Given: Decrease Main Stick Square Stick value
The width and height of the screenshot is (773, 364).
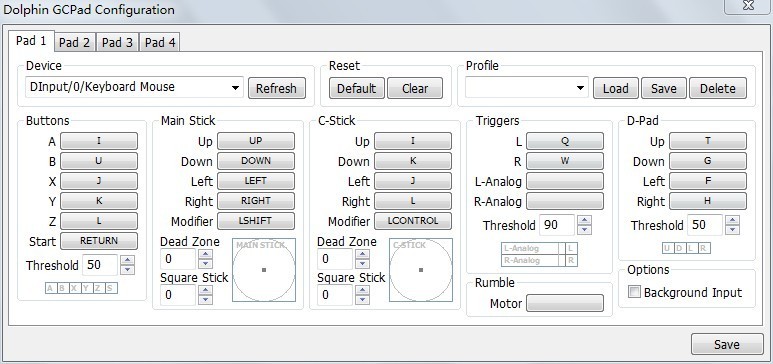Looking at the screenshot, I should (206, 300).
